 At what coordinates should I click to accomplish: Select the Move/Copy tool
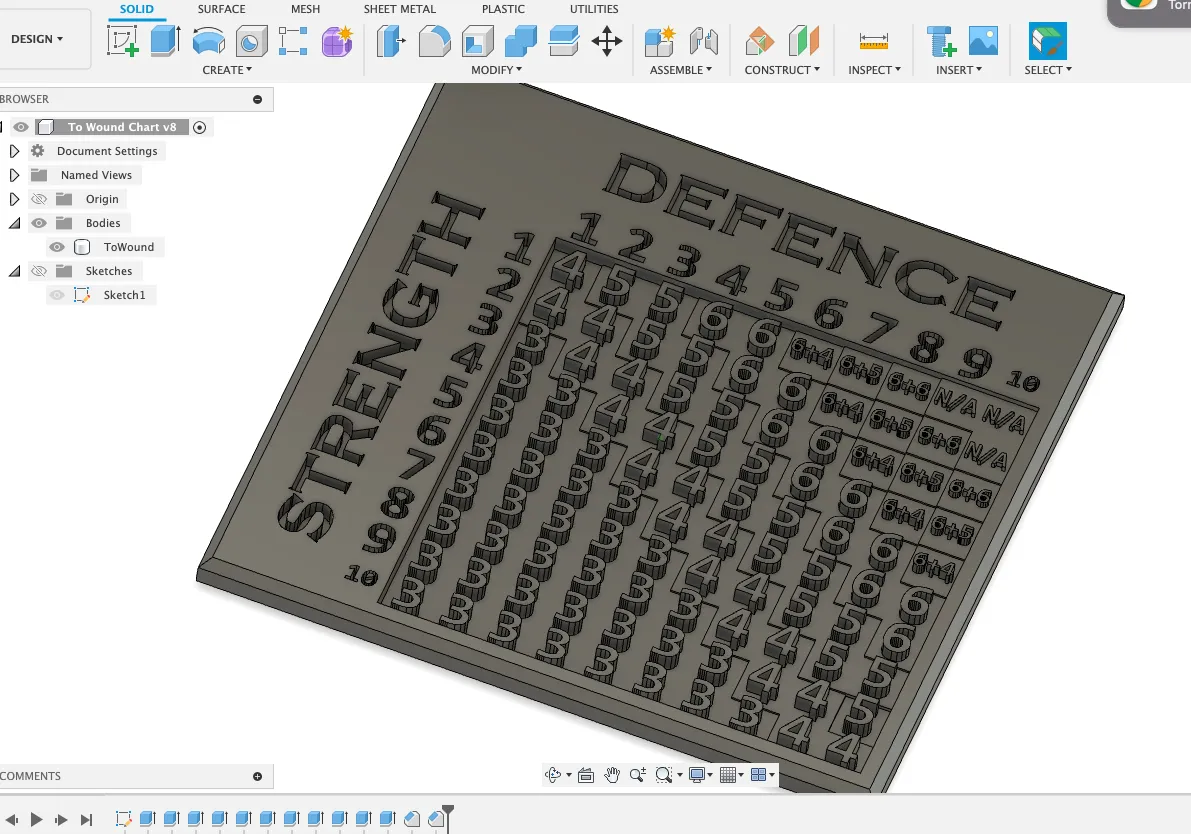[x=607, y=41]
